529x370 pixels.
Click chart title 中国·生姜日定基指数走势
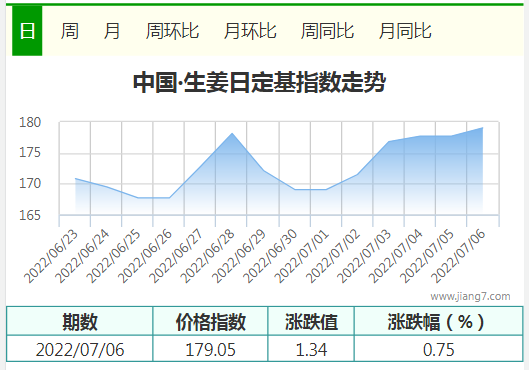click(x=259, y=82)
